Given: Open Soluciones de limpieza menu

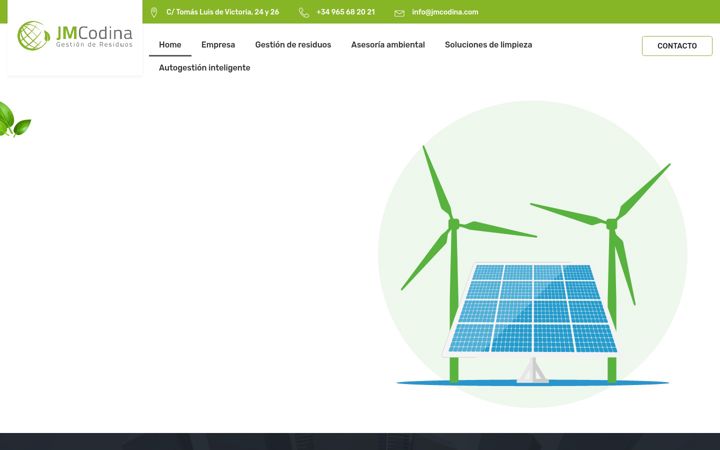Looking at the screenshot, I should point(488,45).
